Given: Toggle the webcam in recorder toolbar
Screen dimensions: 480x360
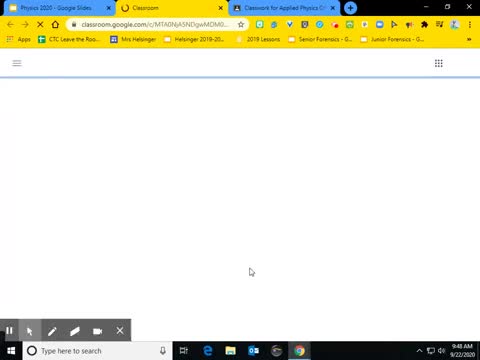Looking at the screenshot, I should pyautogui.click(x=97, y=331).
